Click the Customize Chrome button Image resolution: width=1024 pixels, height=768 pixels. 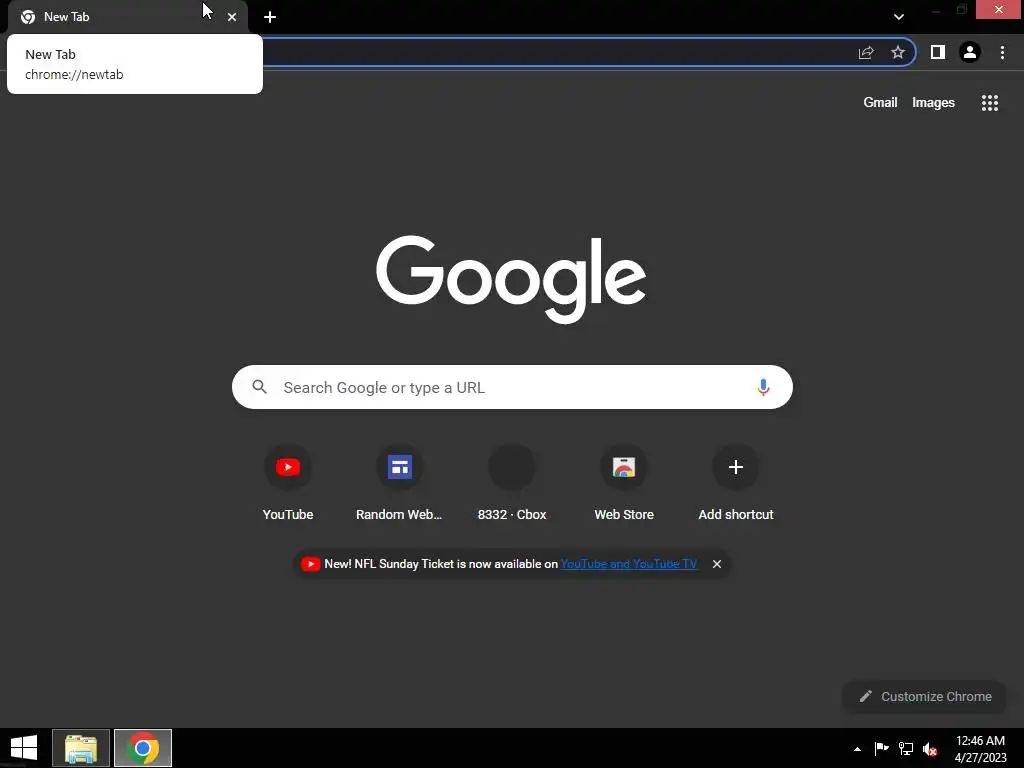click(x=925, y=697)
